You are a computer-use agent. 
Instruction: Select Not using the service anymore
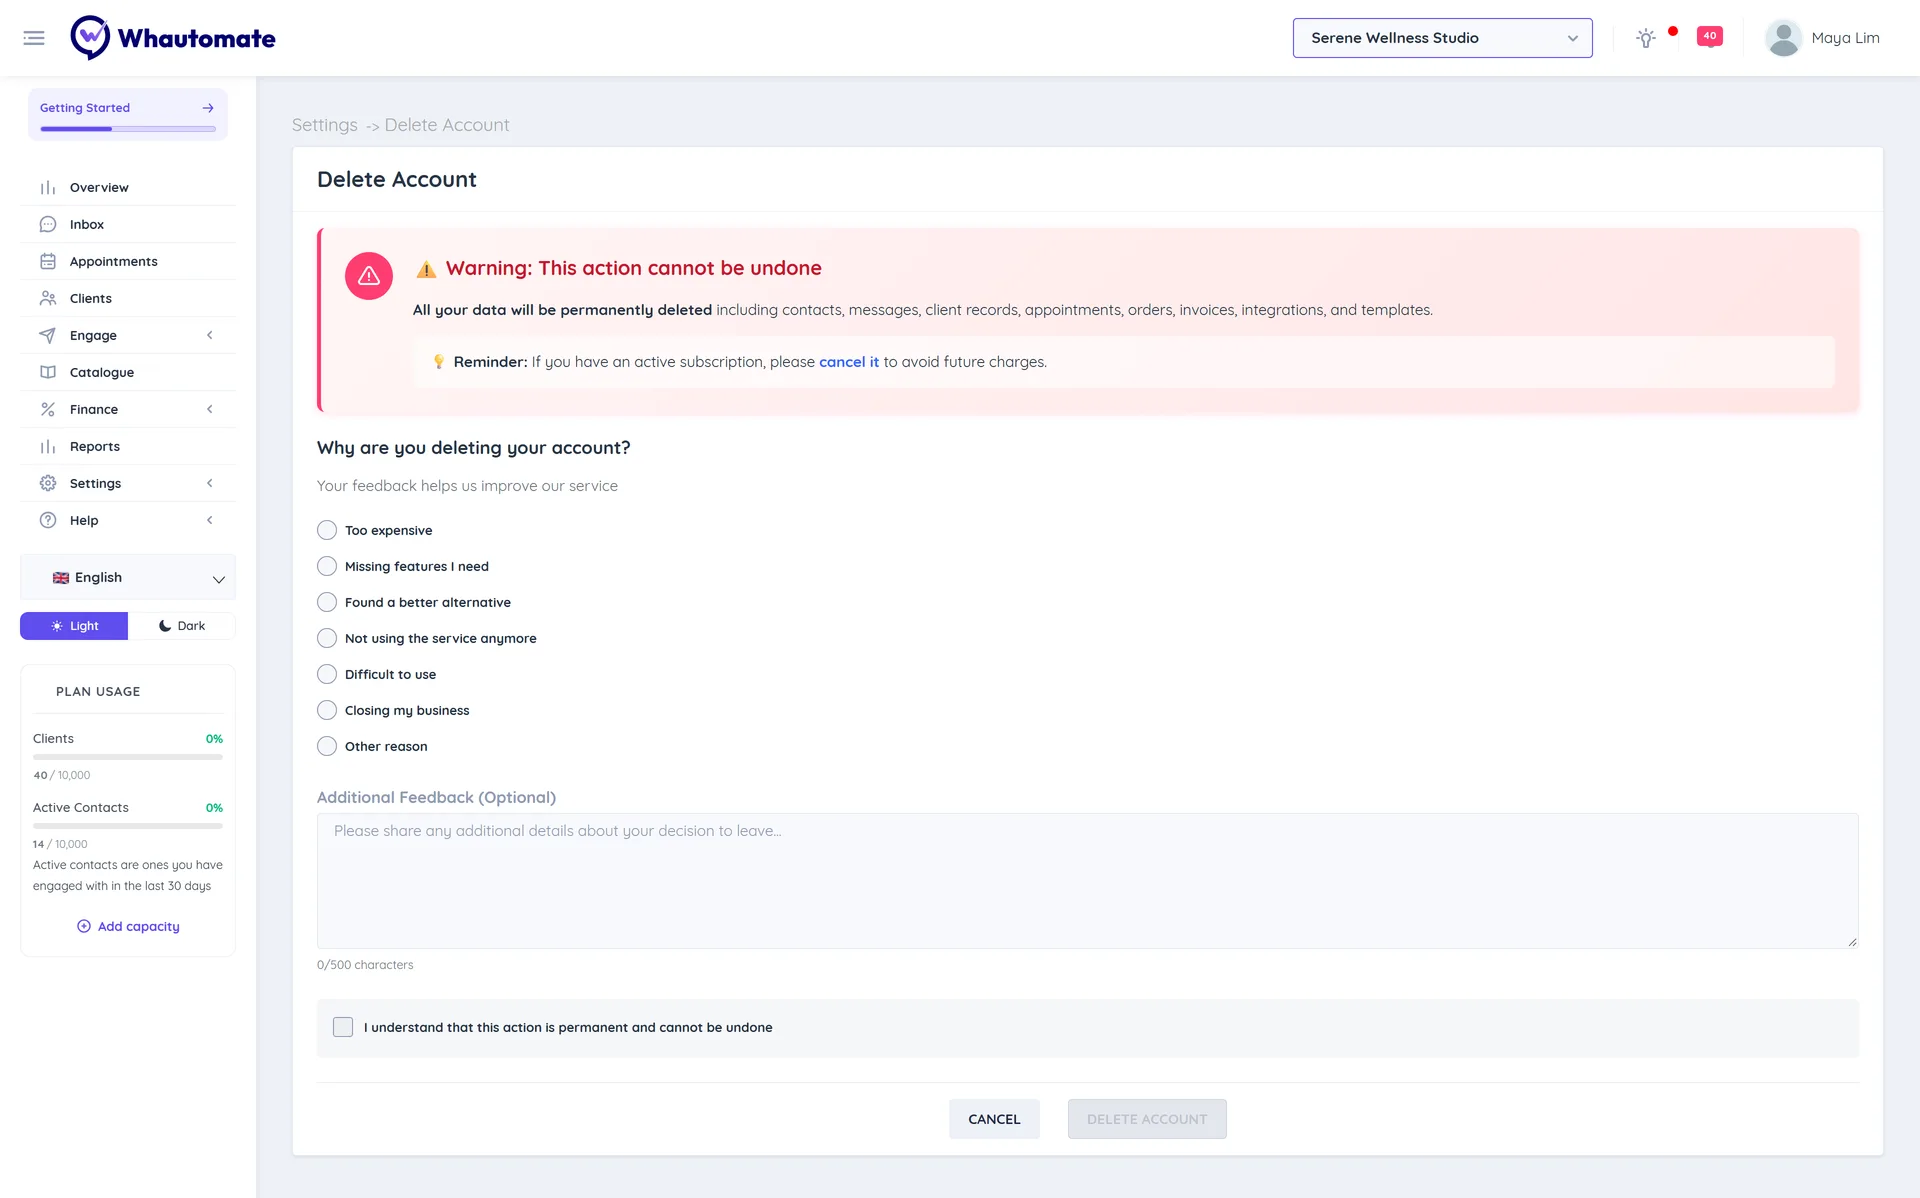[327, 638]
